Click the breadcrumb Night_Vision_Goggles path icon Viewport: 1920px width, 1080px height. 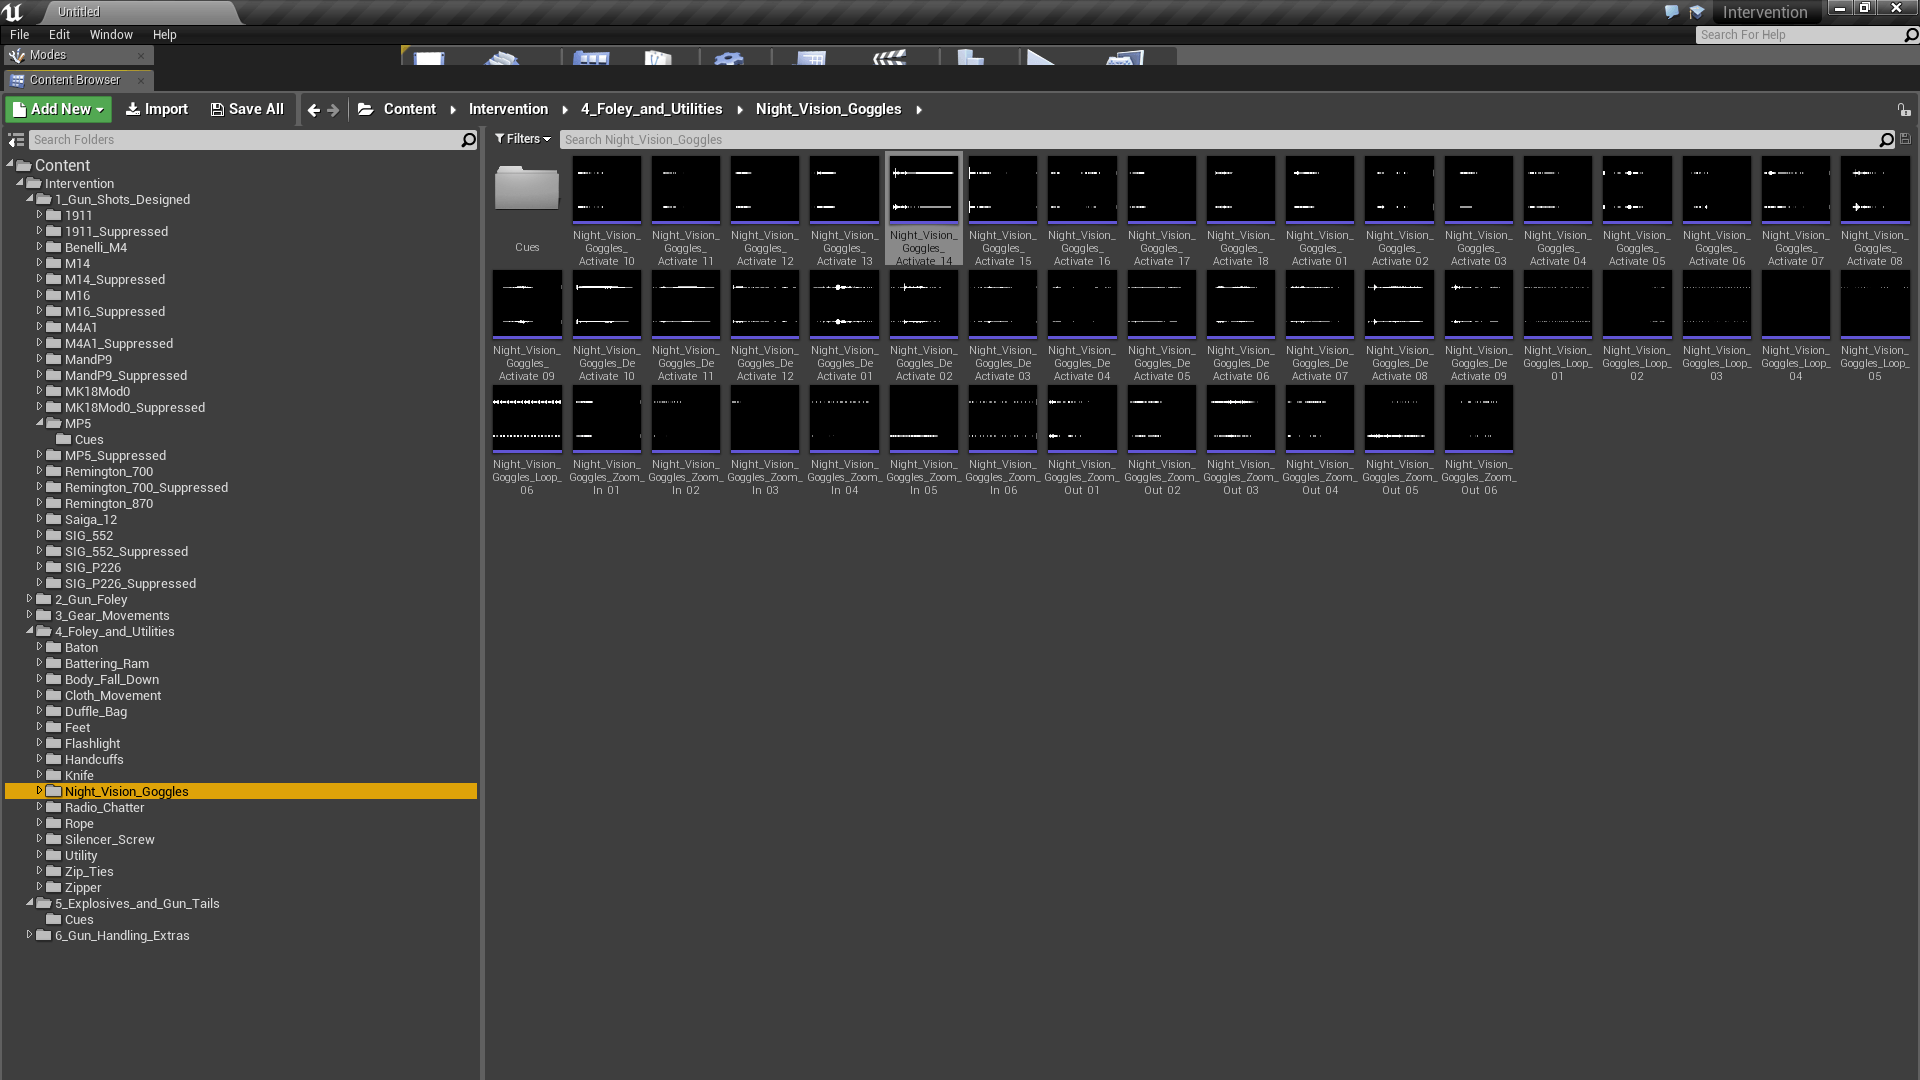coord(919,108)
